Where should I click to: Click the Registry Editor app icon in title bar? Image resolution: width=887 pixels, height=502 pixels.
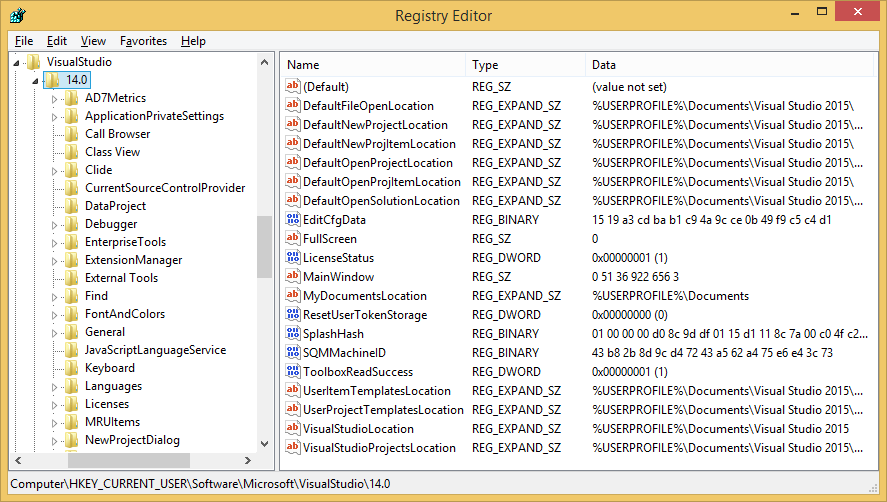coord(18,15)
